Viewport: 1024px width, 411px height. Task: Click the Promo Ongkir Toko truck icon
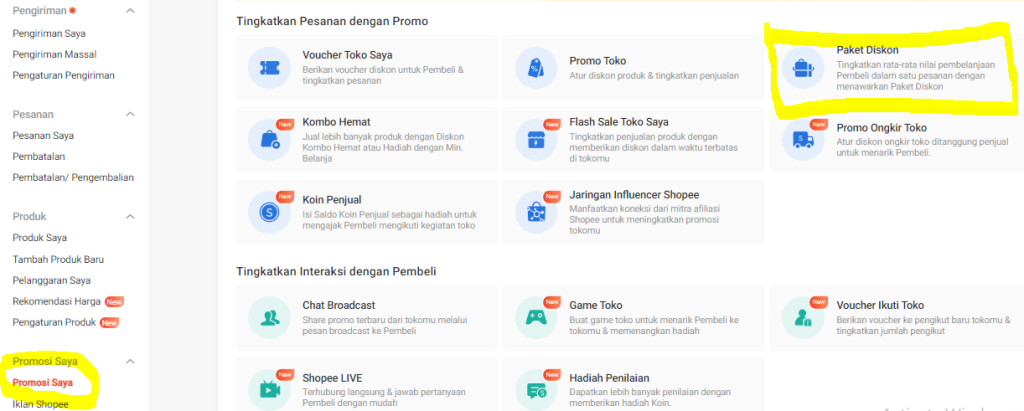pyautogui.click(x=803, y=139)
